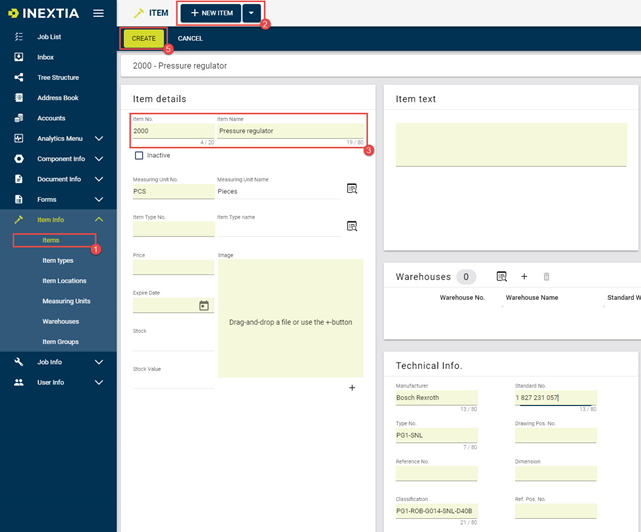Click the Reference No. field
Viewport: 641px width, 532px height.
[x=436, y=473]
